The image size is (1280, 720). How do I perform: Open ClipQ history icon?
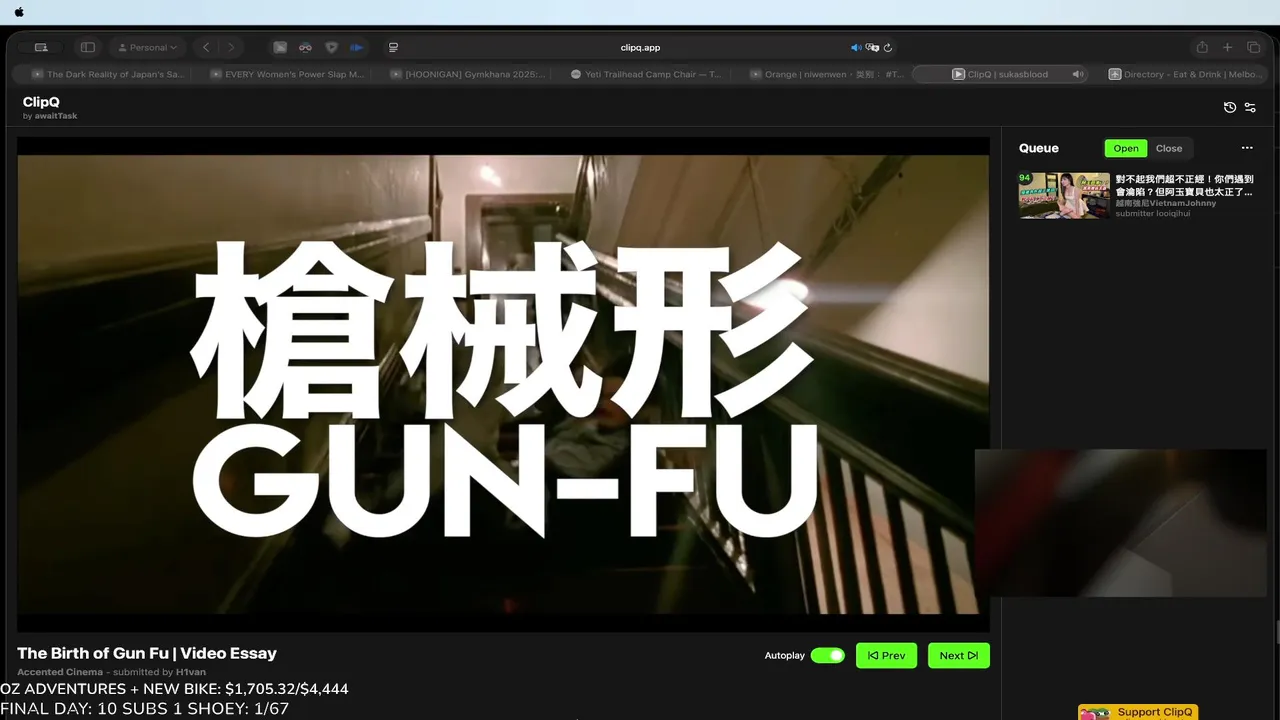tap(1230, 107)
